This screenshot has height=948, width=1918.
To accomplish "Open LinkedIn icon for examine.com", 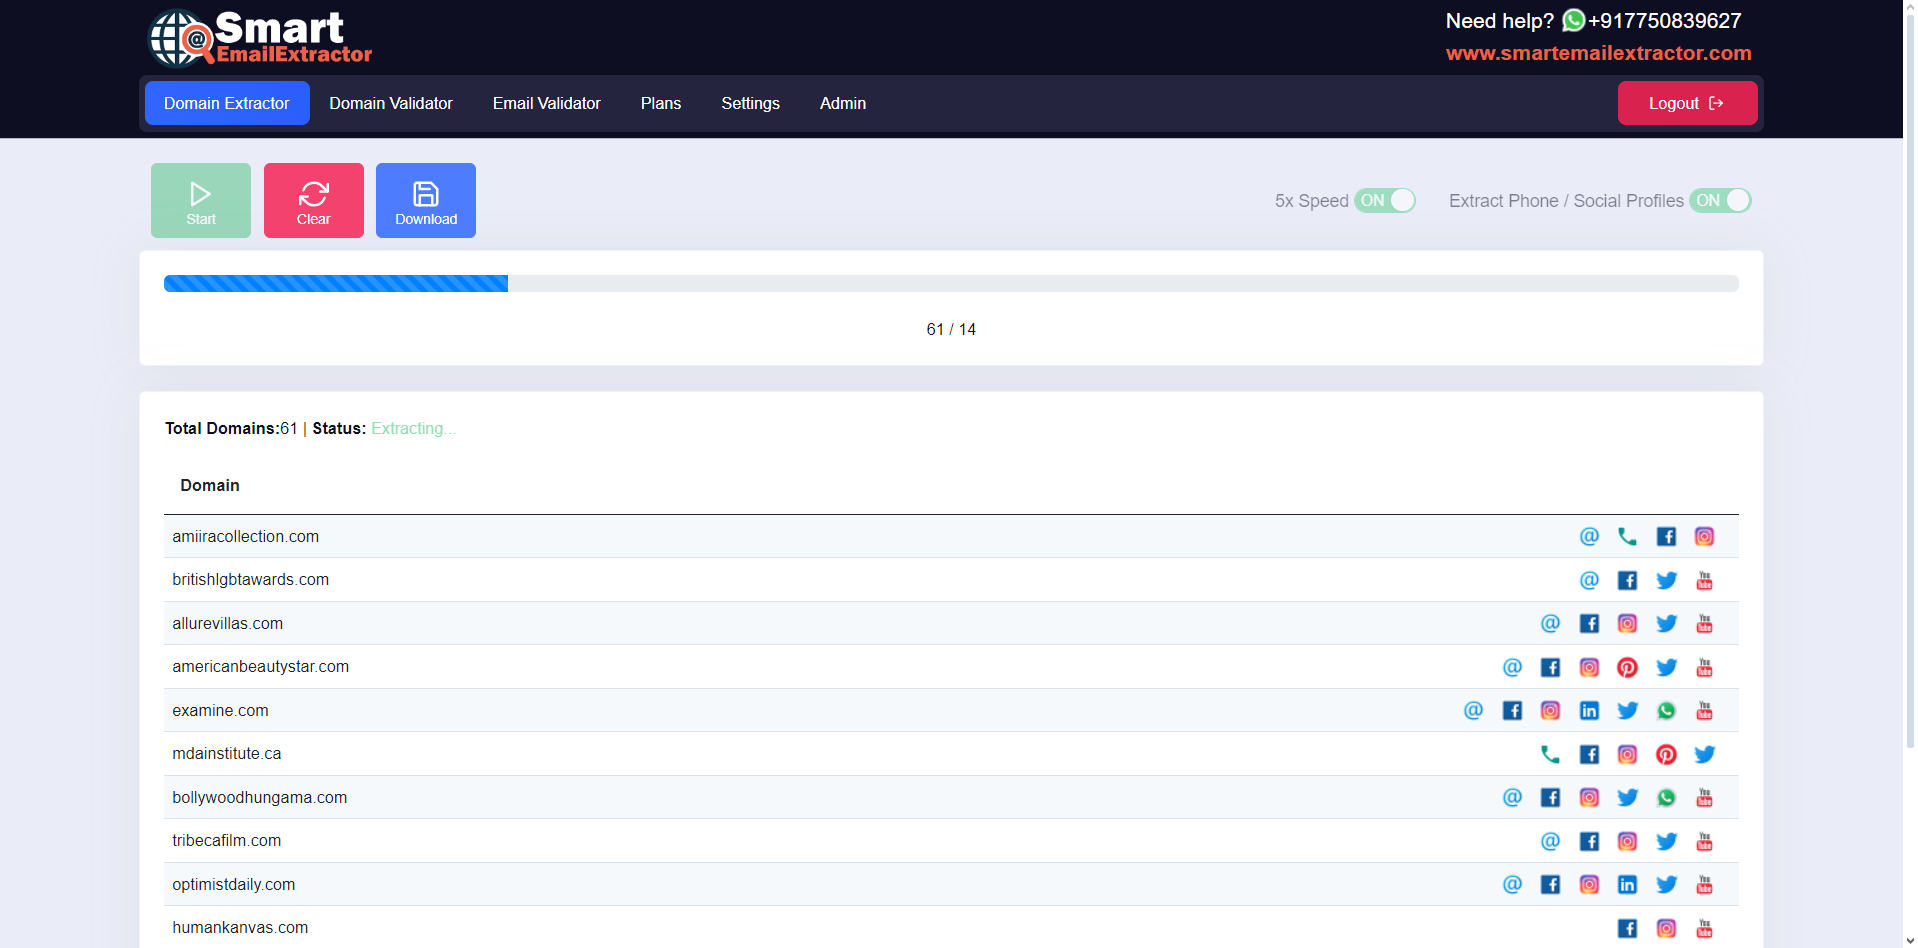I will tap(1589, 711).
